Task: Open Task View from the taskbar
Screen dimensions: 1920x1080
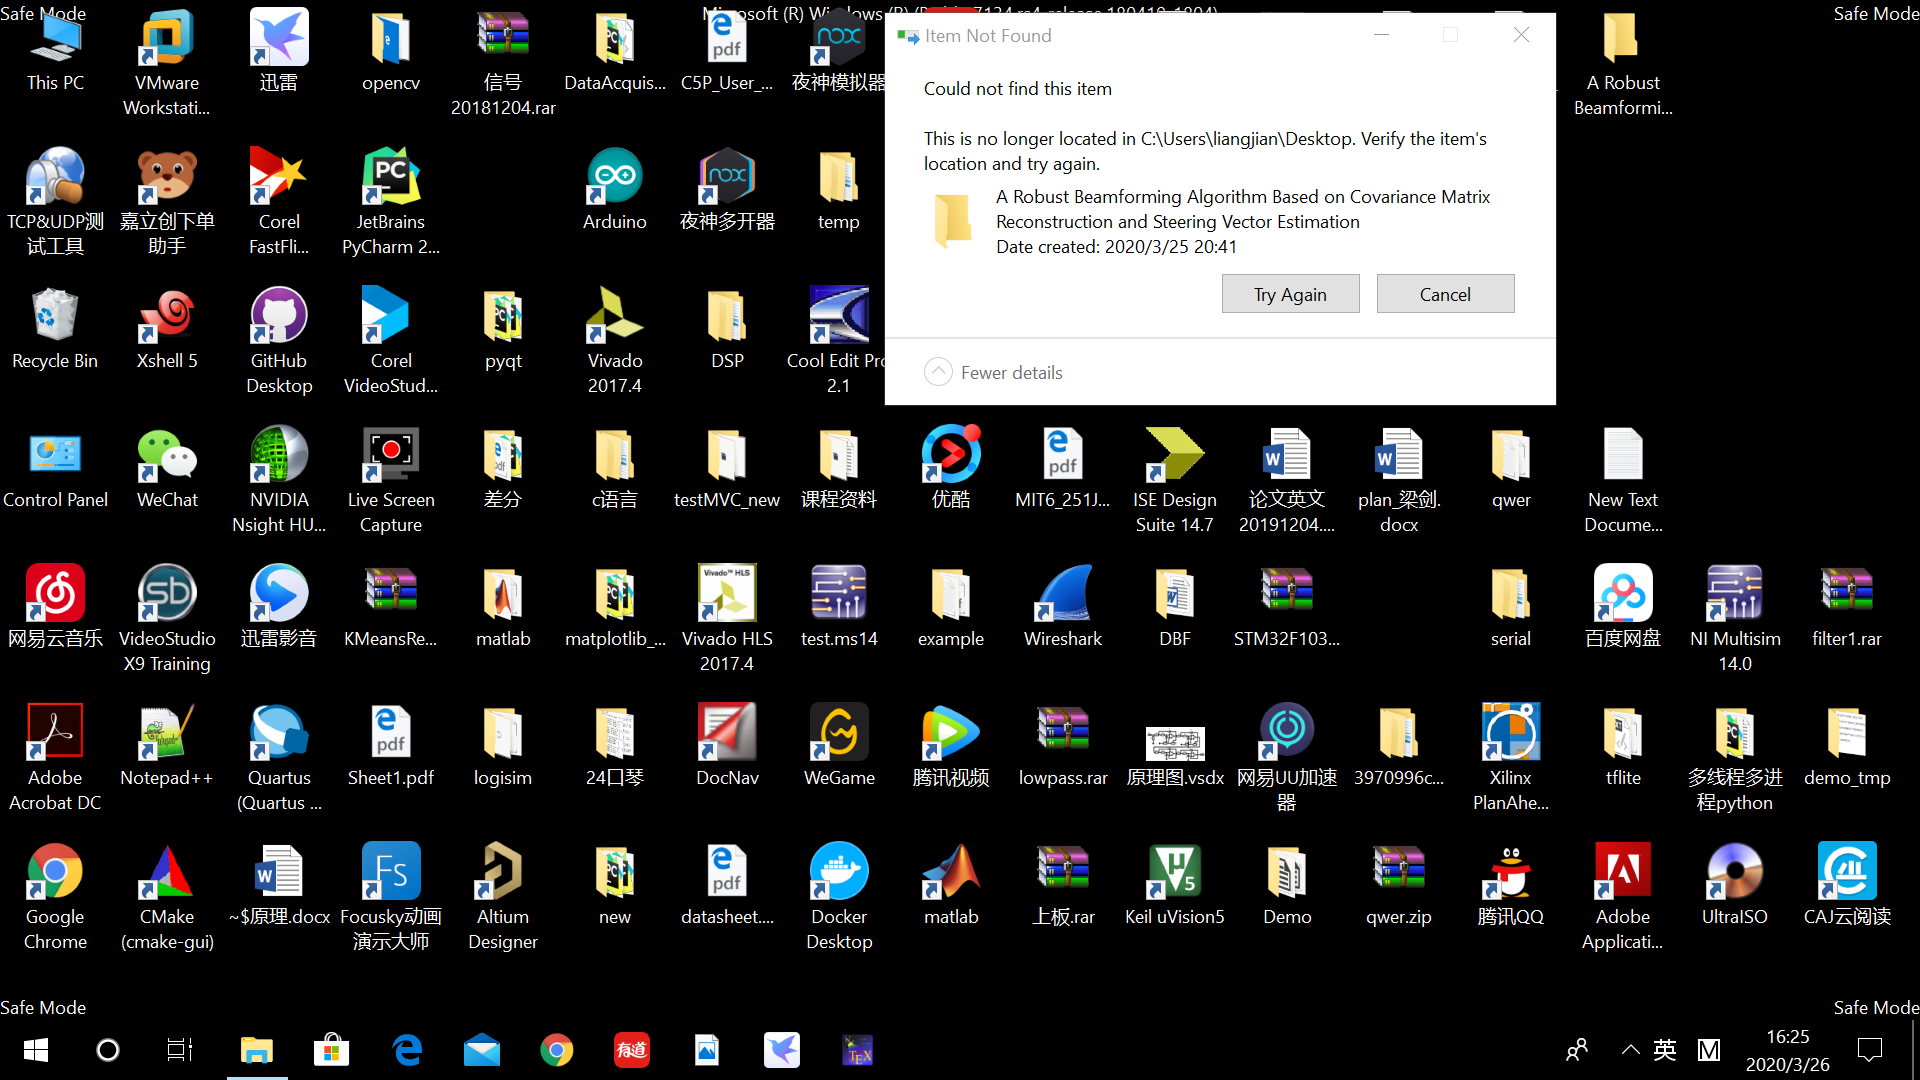Action: tap(180, 1050)
